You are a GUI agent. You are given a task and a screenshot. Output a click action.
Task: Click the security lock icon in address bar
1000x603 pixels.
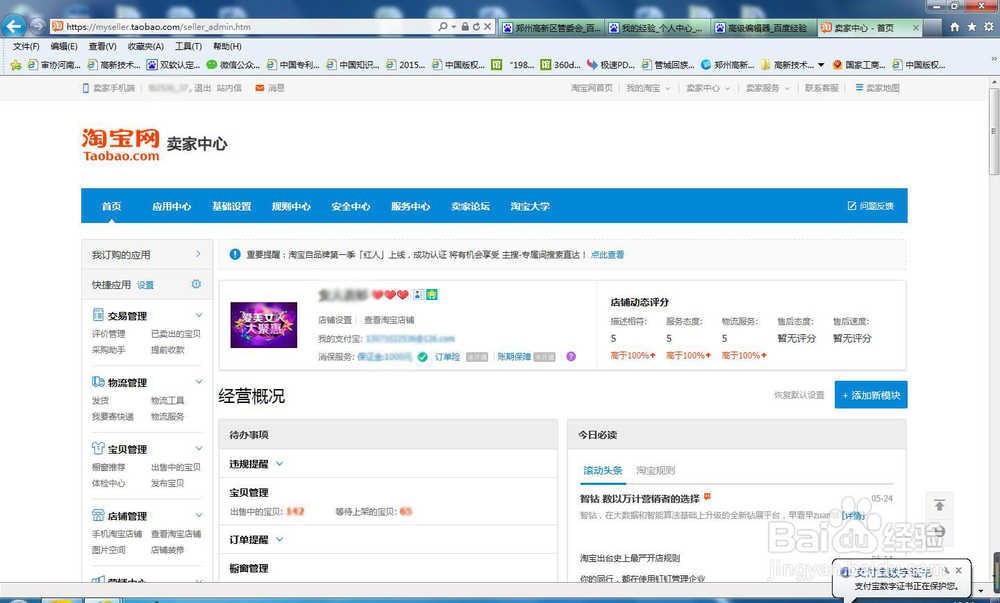(x=465, y=27)
